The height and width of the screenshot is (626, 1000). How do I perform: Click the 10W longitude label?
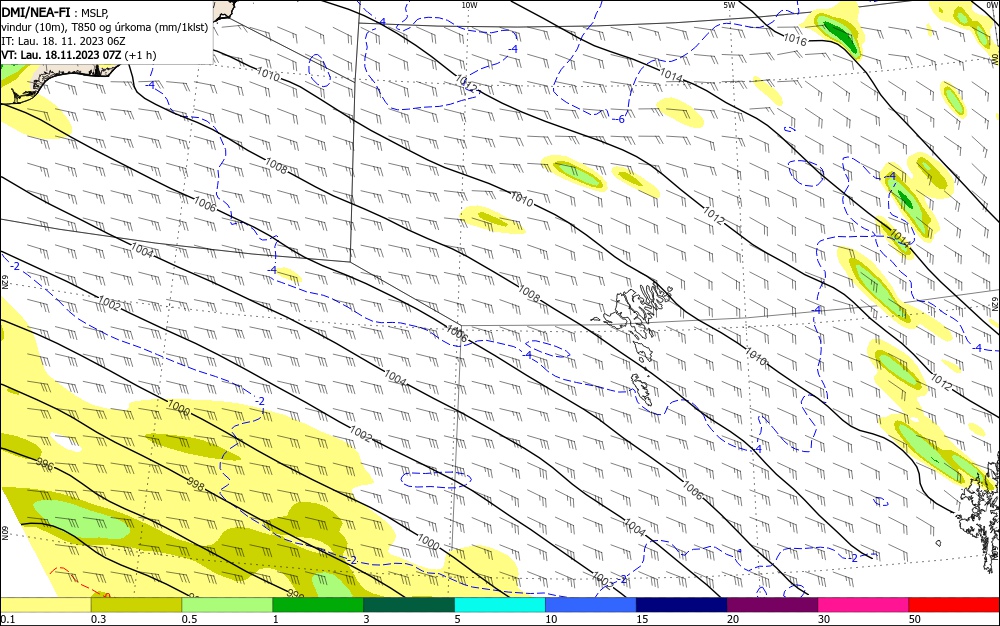[x=469, y=5]
